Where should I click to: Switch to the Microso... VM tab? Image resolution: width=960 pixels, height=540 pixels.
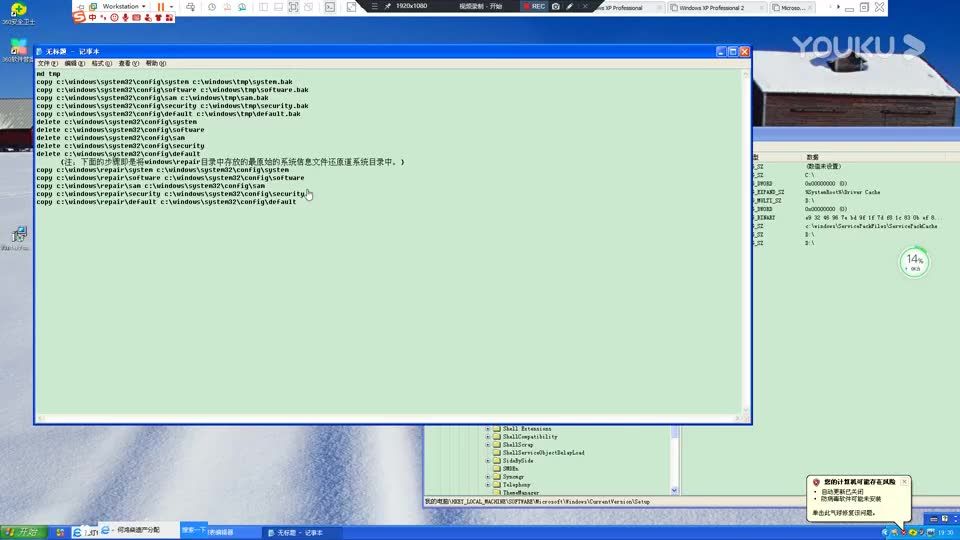coord(793,8)
